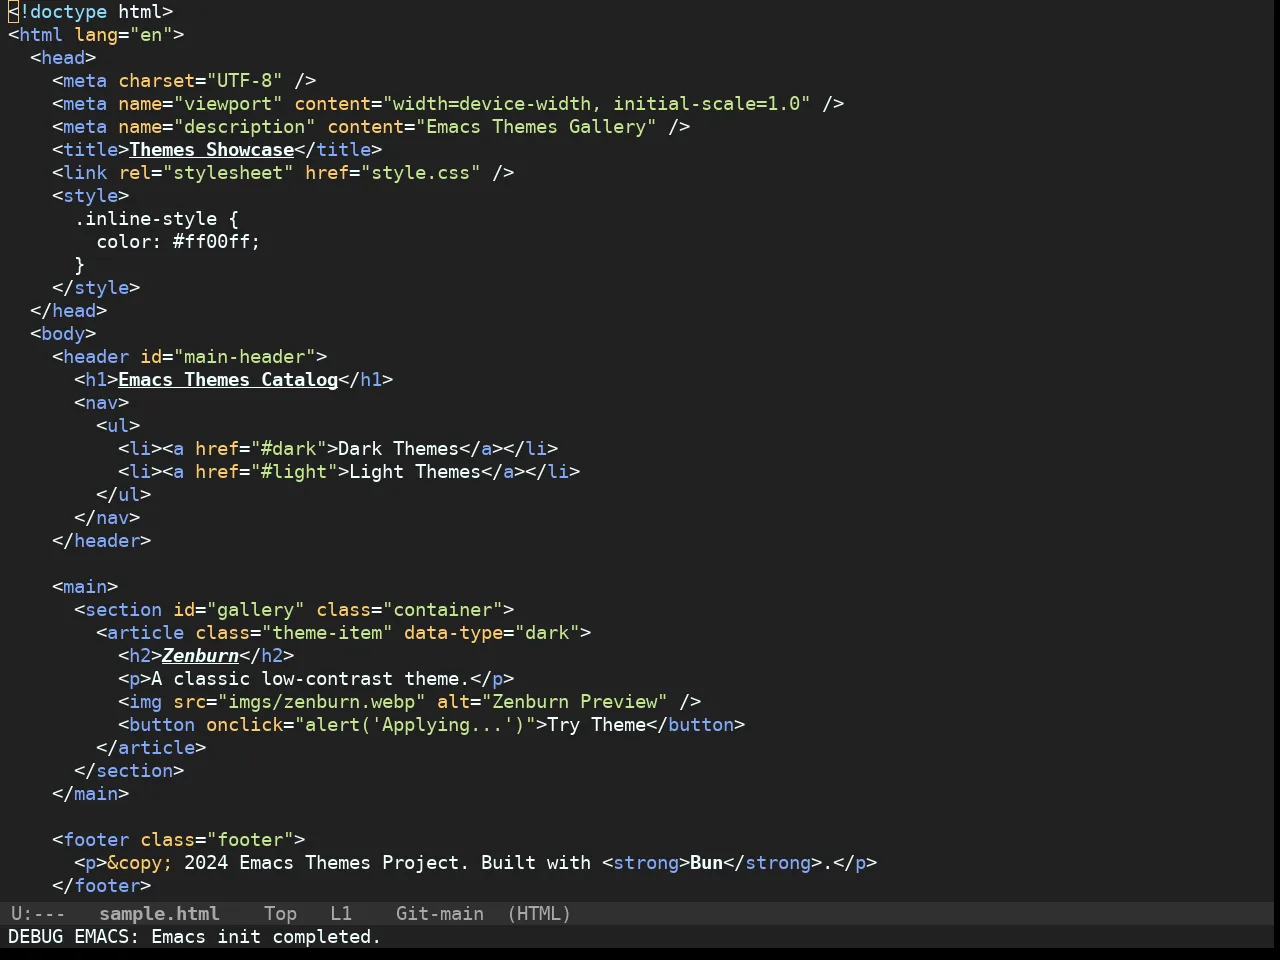Click the "width=device-width, initial-scale=1.0" content value
Viewport: 1280px width, 960px height.
[597, 104]
